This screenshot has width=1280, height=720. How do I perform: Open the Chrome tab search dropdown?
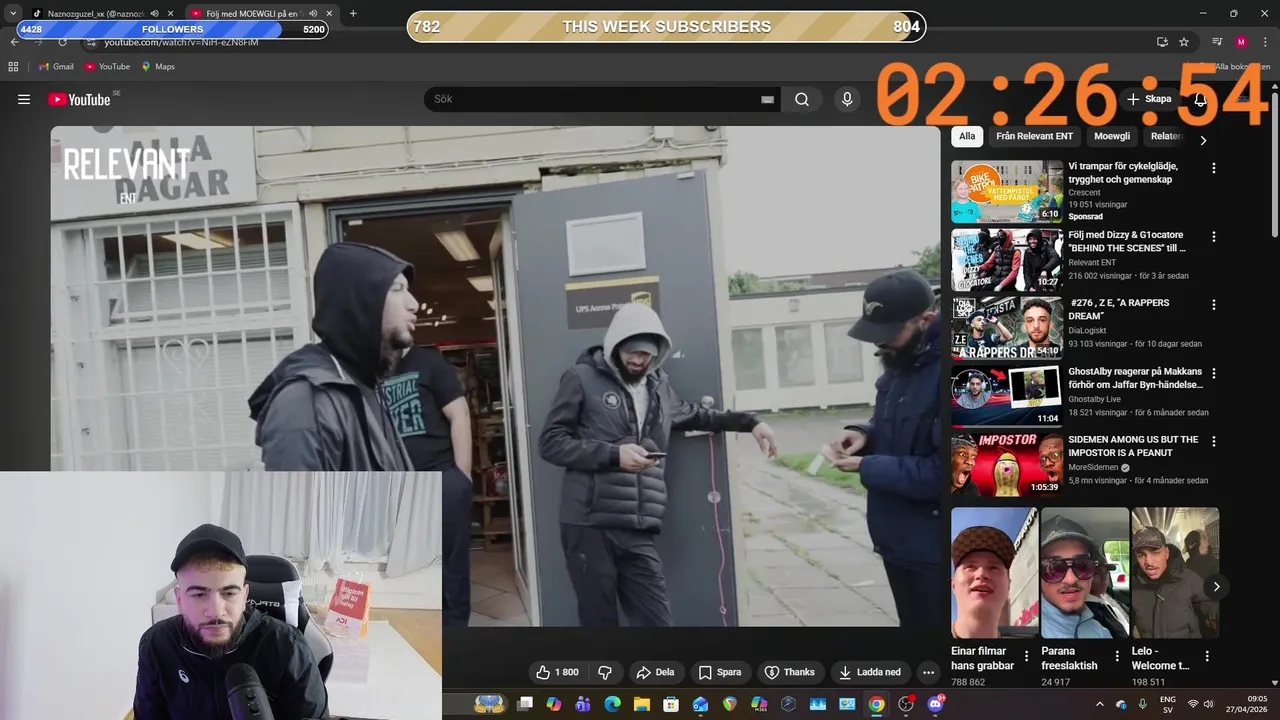(13, 13)
